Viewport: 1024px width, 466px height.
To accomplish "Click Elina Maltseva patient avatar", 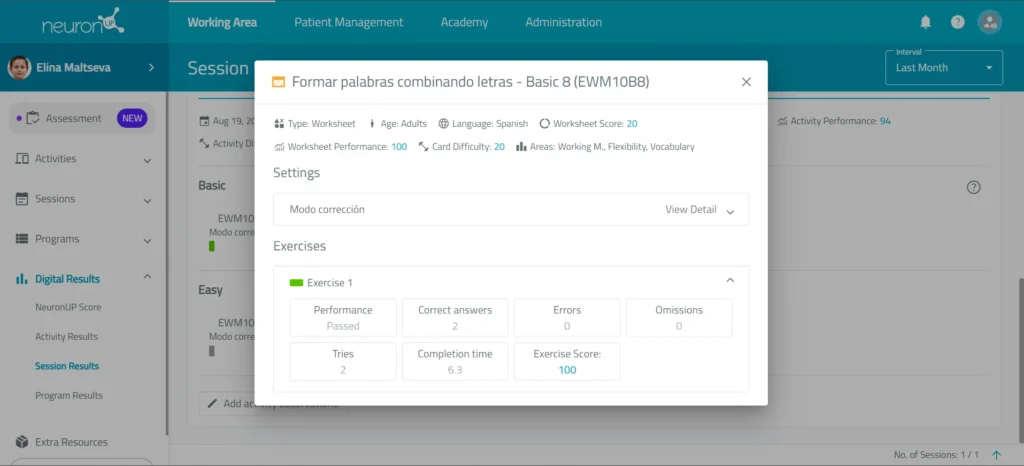I will 19,67.
